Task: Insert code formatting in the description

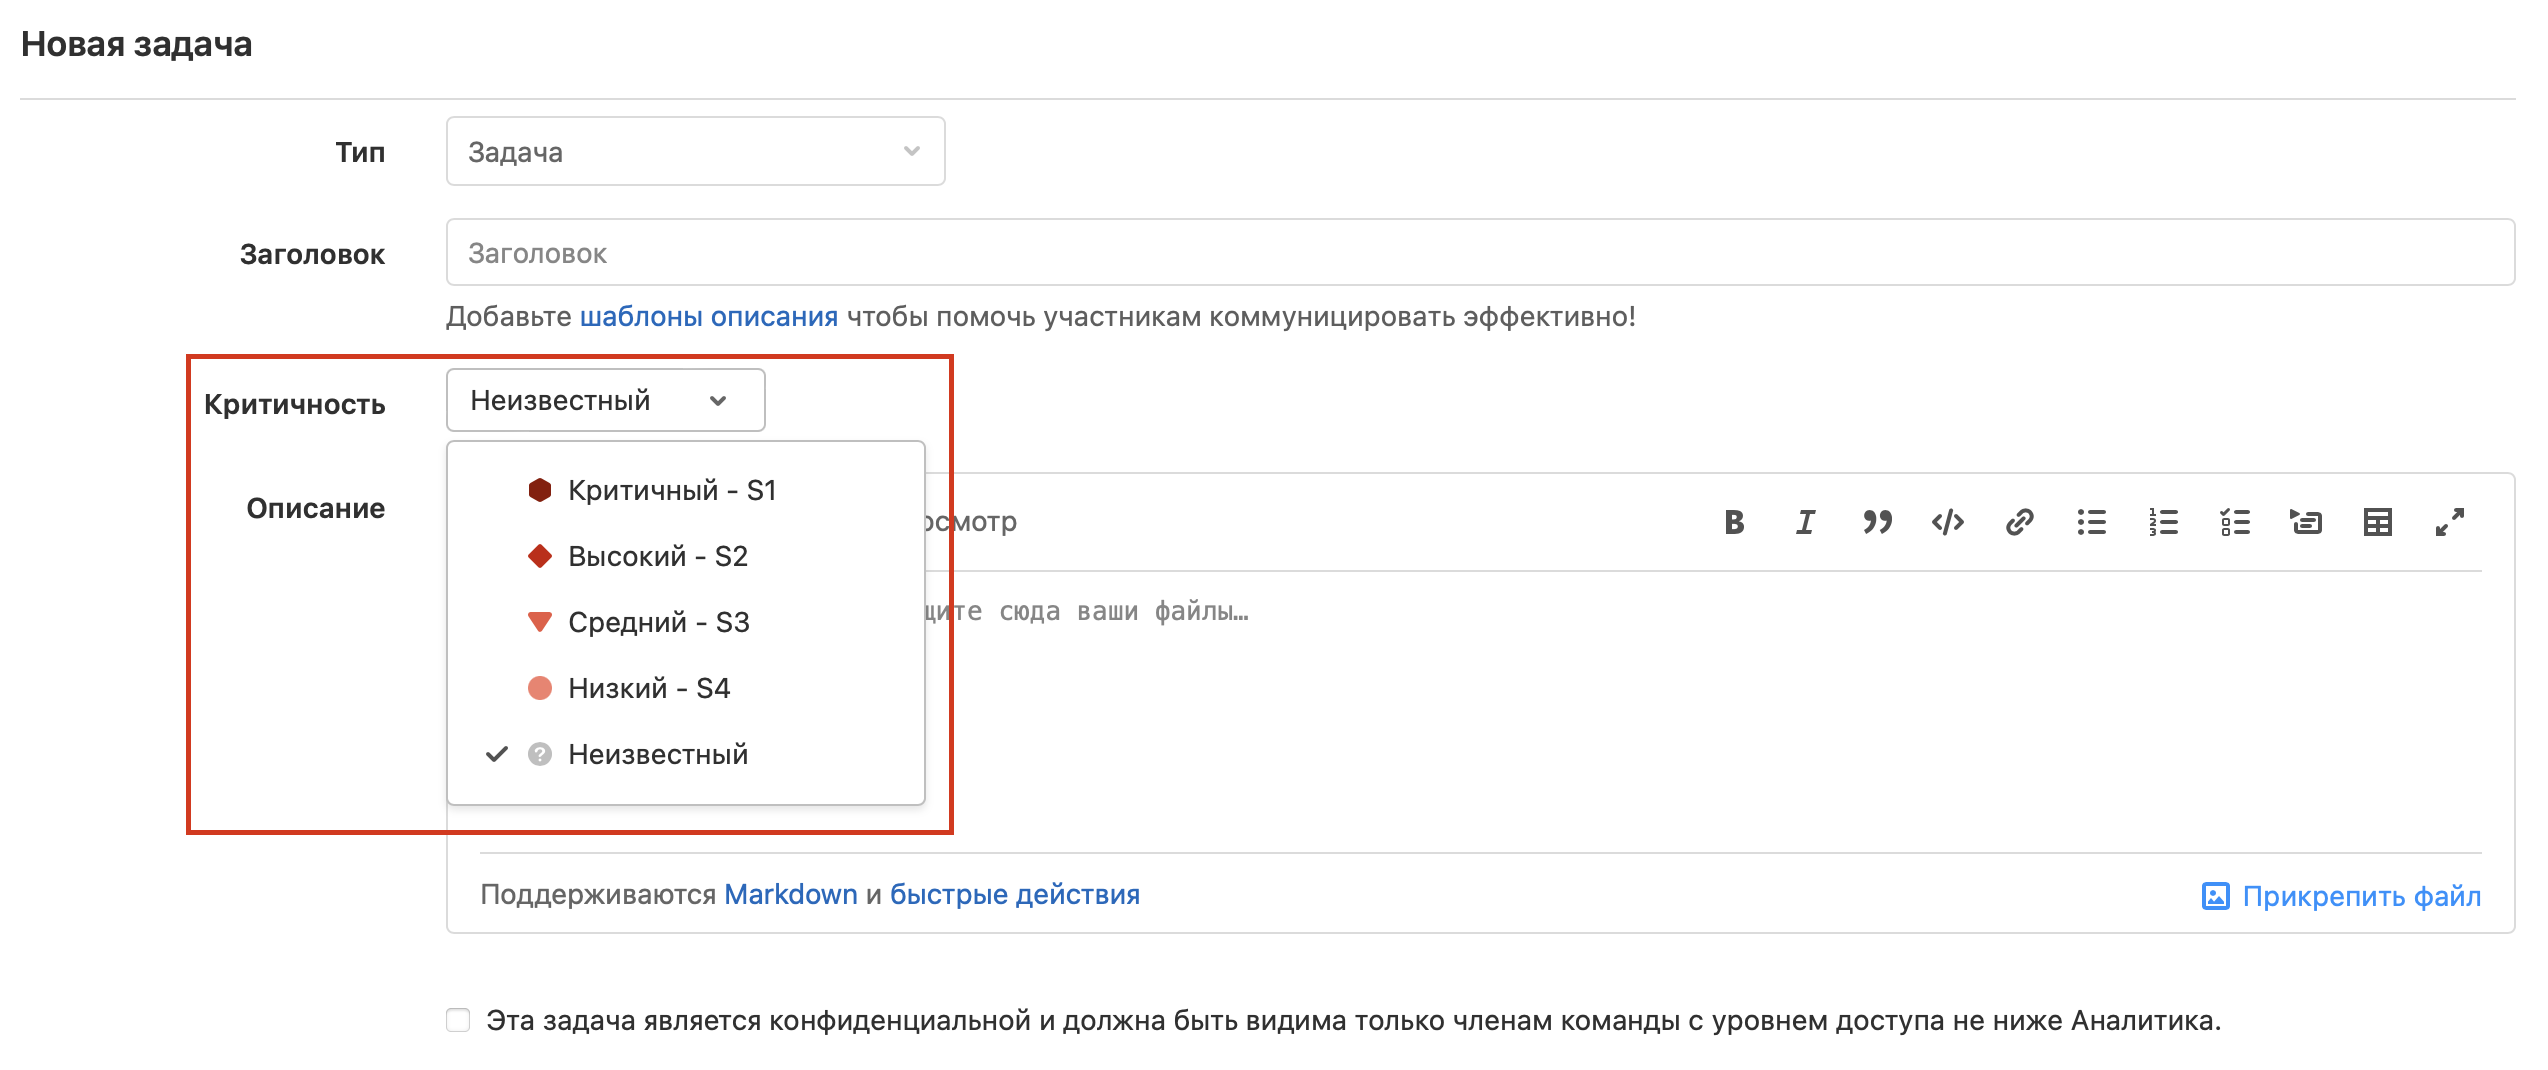Action: [x=1948, y=522]
